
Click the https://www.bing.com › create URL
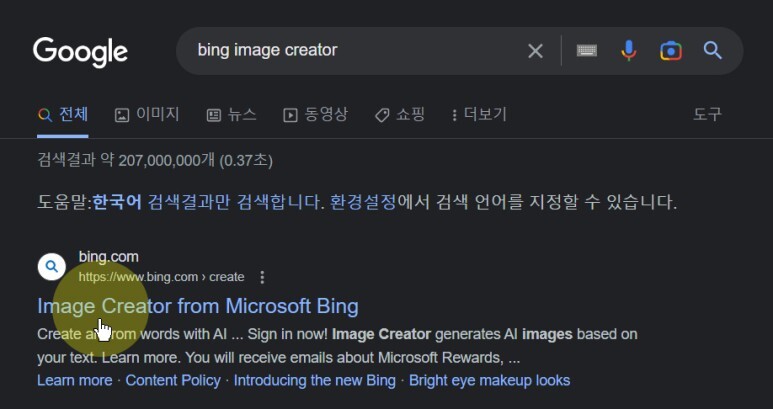[x=161, y=277]
